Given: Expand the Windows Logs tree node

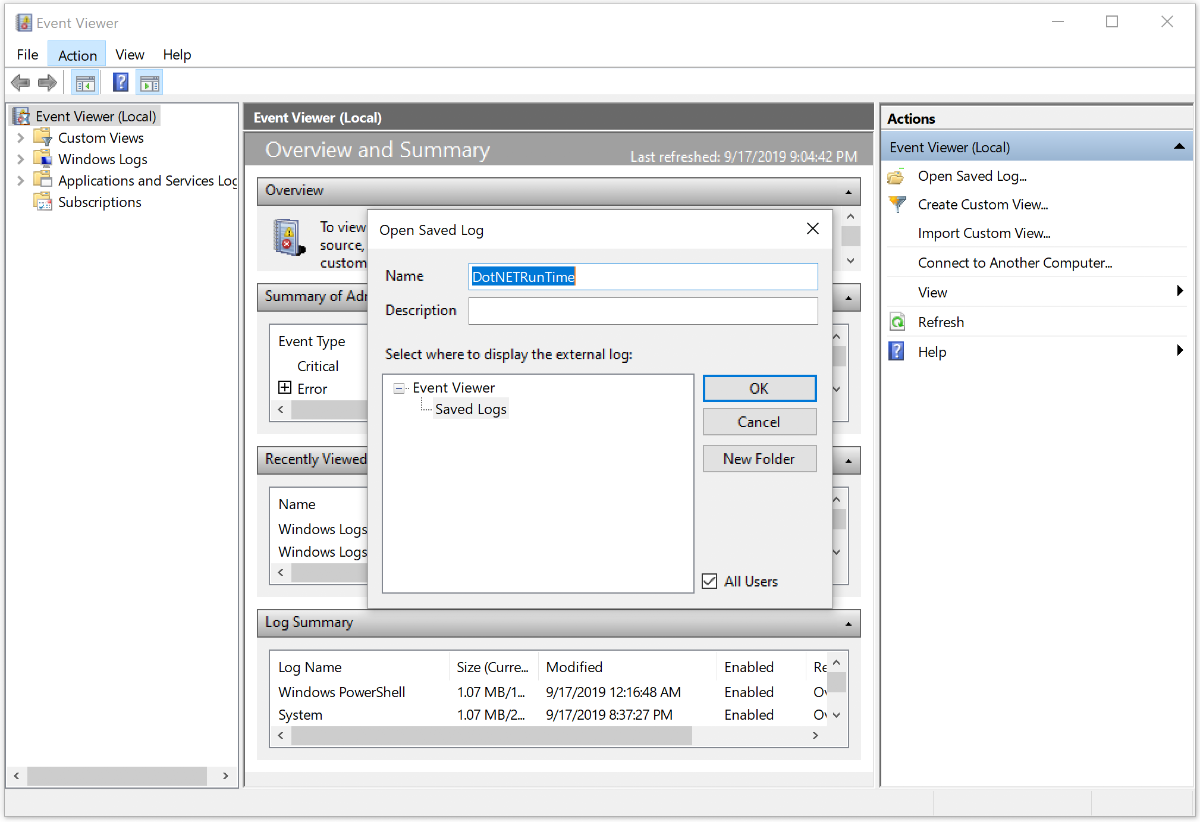Looking at the screenshot, I should pos(20,159).
